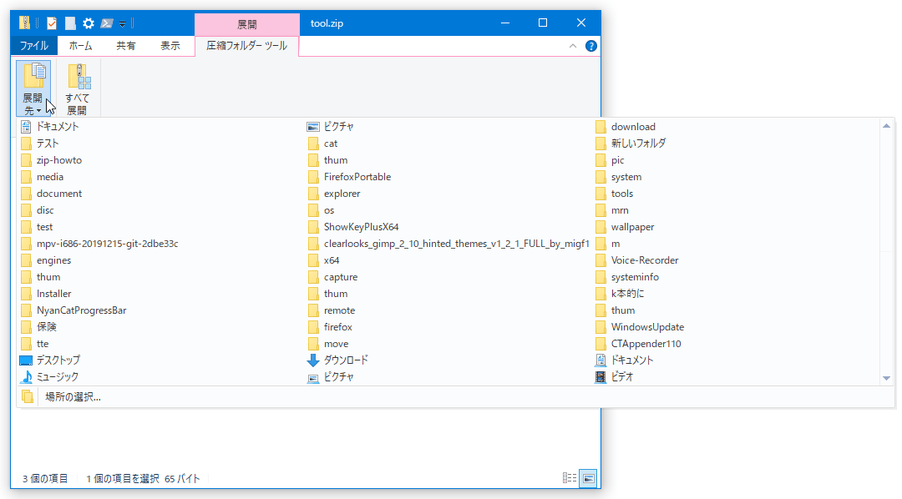This screenshot has width=902, height=499.
Task: Click the checkmark properties quick access icon
Action: pos(52,23)
